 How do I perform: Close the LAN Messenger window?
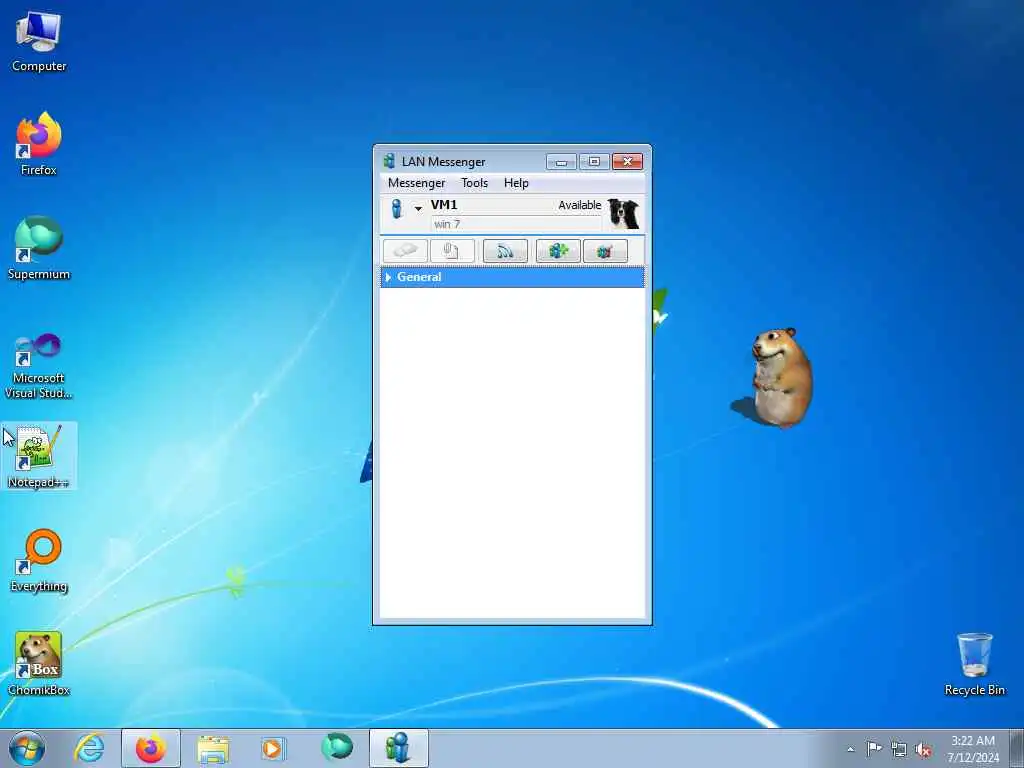[x=628, y=161]
